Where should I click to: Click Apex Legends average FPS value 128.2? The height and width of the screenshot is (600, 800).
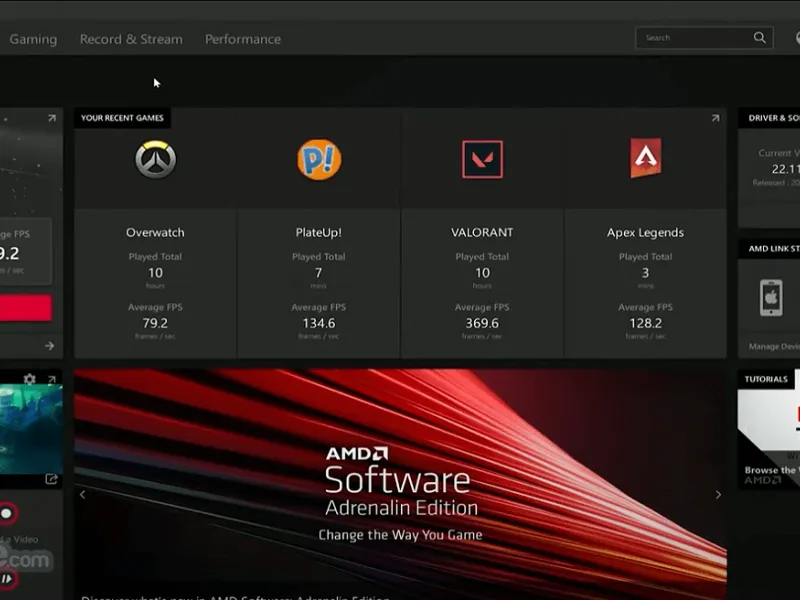click(645, 323)
